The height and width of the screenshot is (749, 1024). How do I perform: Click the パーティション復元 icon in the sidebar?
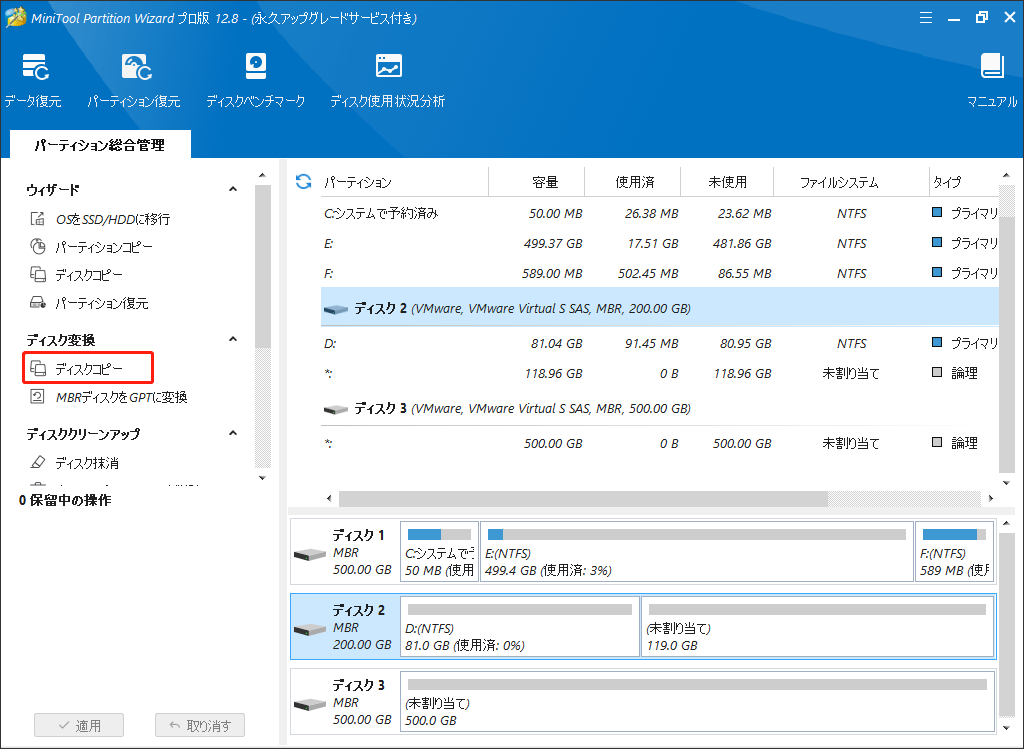coord(38,303)
